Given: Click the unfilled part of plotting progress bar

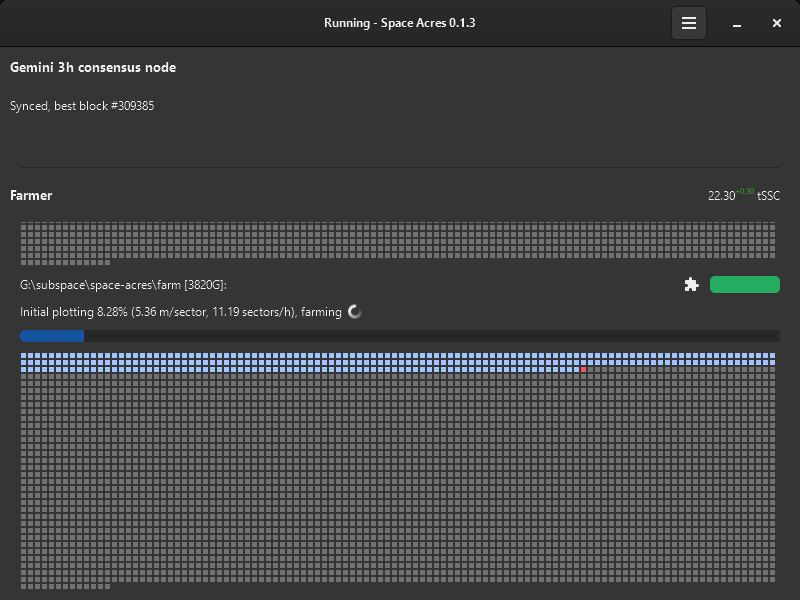Looking at the screenshot, I should tap(430, 336).
